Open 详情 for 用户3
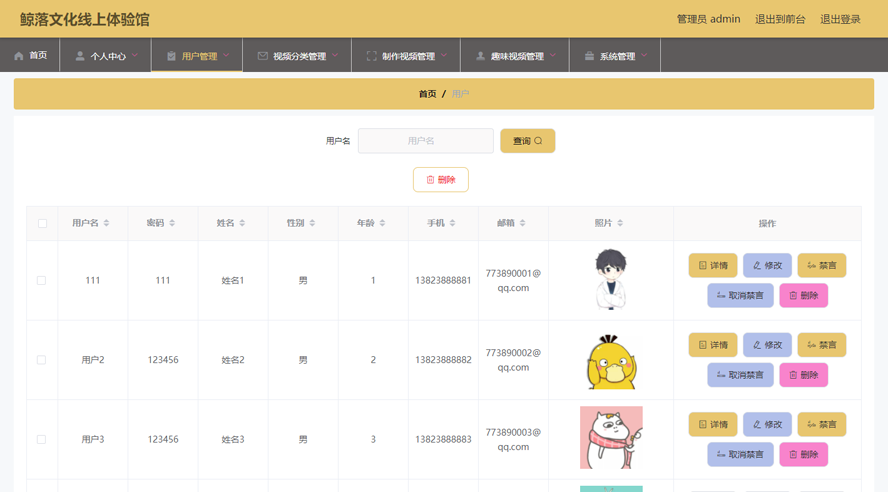Viewport: 888px width, 492px height. point(713,425)
